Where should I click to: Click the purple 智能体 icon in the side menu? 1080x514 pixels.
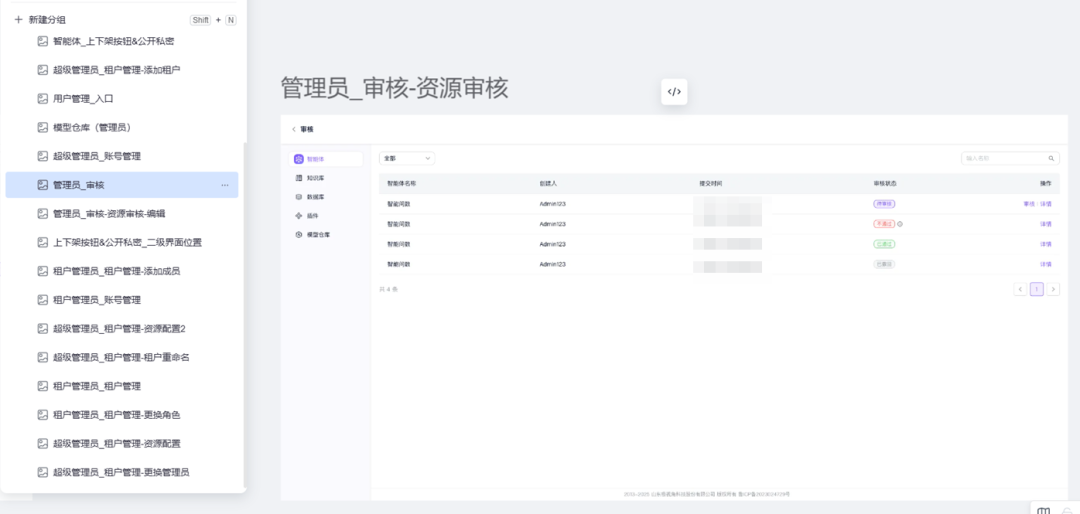(x=299, y=159)
